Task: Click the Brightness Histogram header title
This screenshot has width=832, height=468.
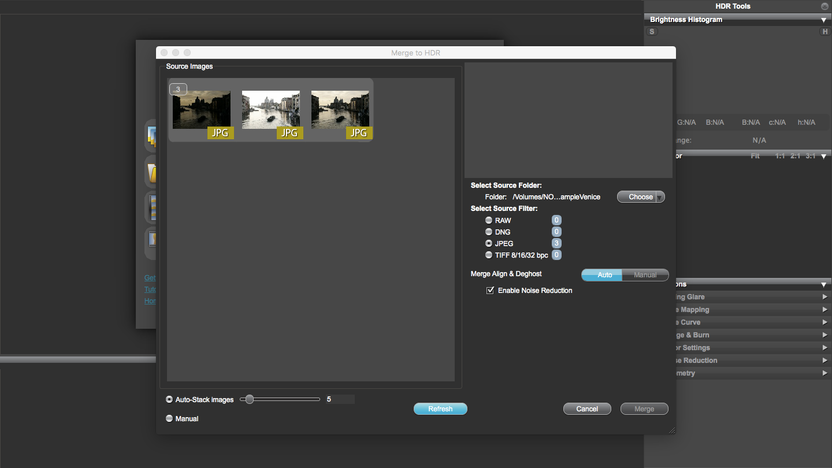Action: coord(686,20)
